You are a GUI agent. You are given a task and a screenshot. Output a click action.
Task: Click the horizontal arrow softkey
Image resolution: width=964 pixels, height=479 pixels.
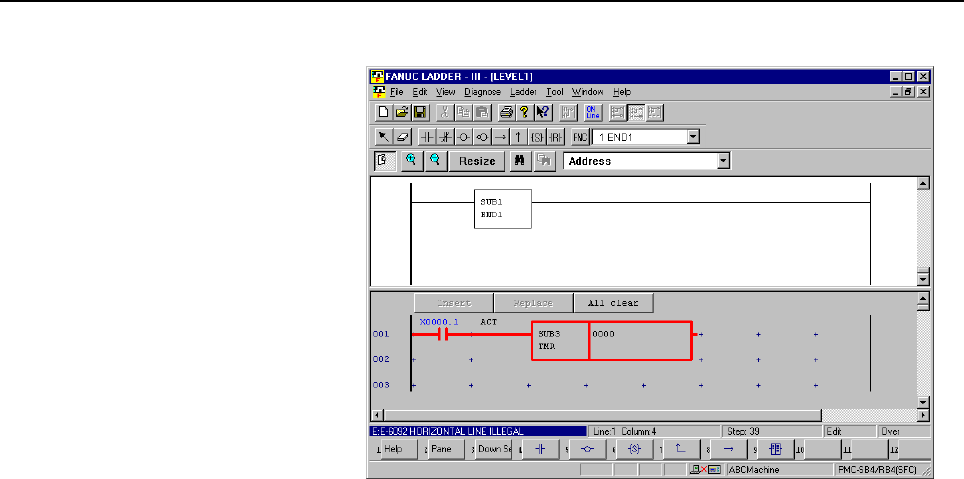[729, 449]
